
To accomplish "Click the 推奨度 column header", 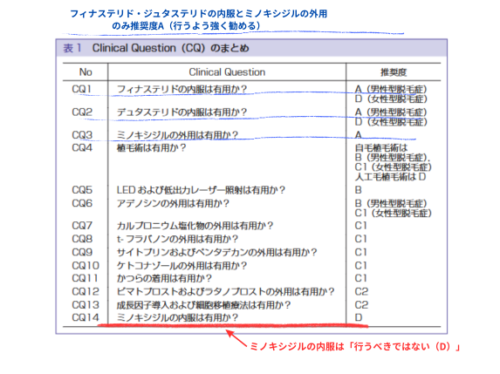I will tap(393, 72).
